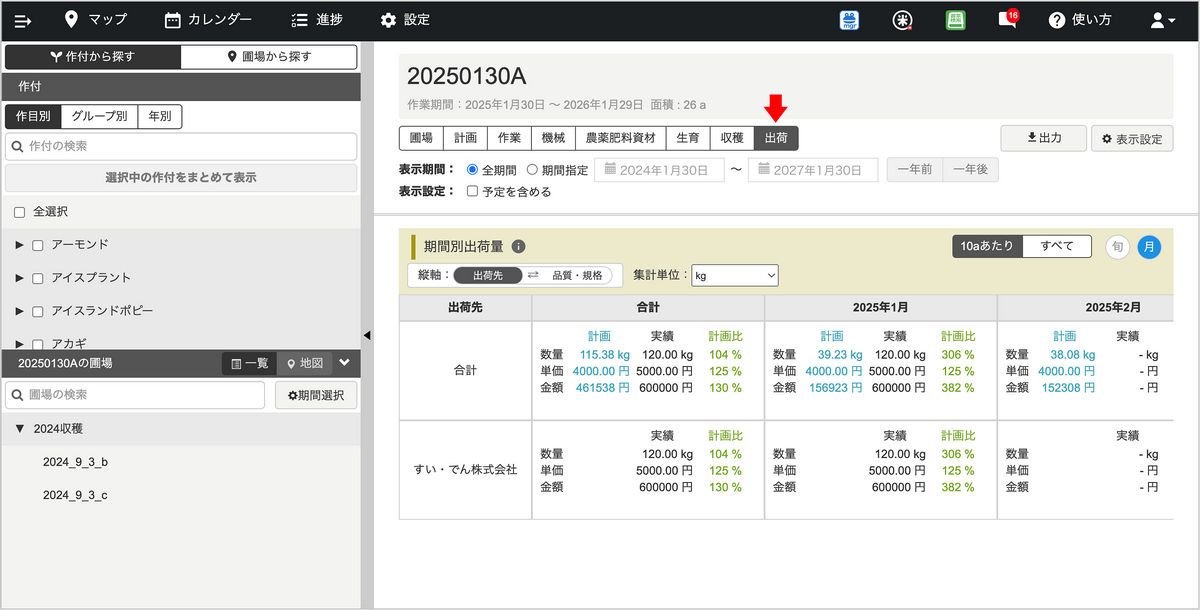Viewport: 1200px width, 610px height.
Task: Collapse the left sidebar with arrow handle
Action: 367,335
